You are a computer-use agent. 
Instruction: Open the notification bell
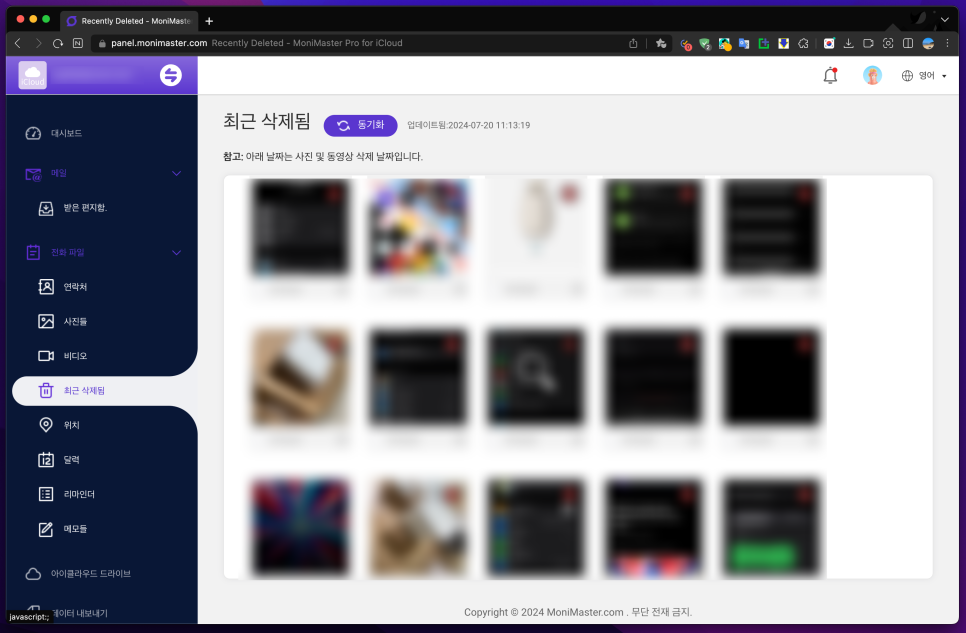coord(830,75)
